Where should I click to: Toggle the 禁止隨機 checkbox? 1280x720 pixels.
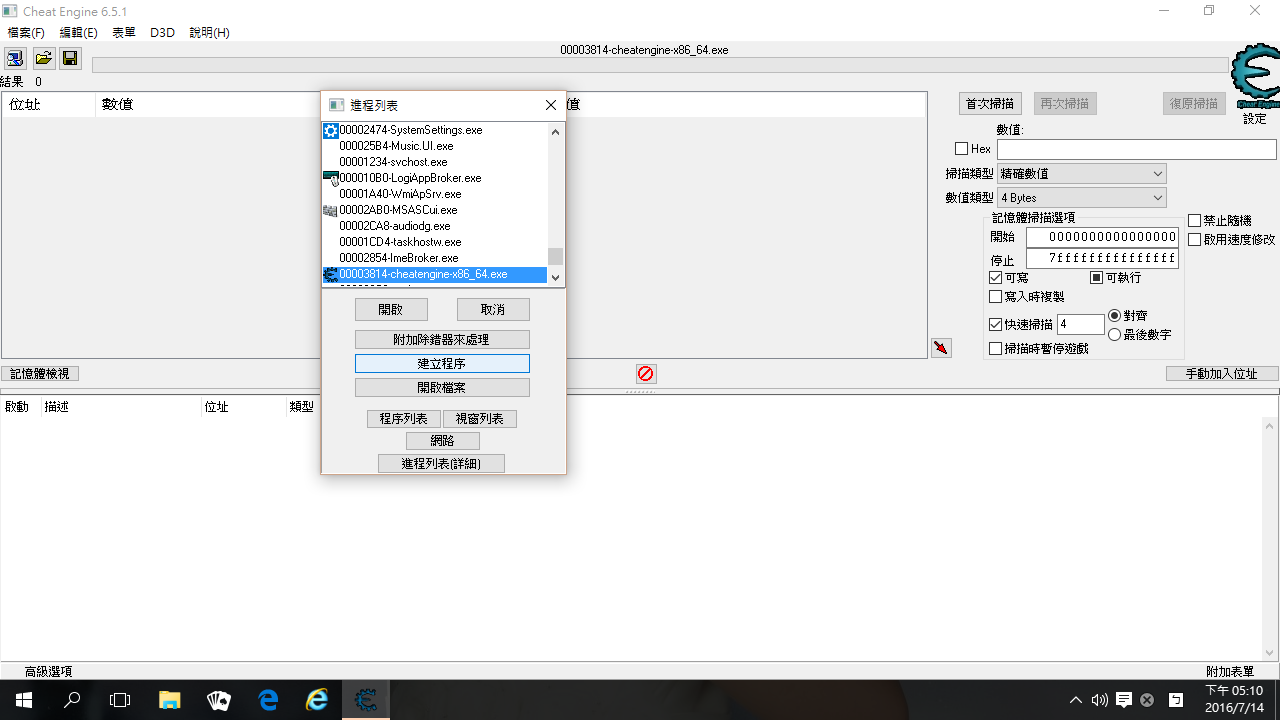1194,220
